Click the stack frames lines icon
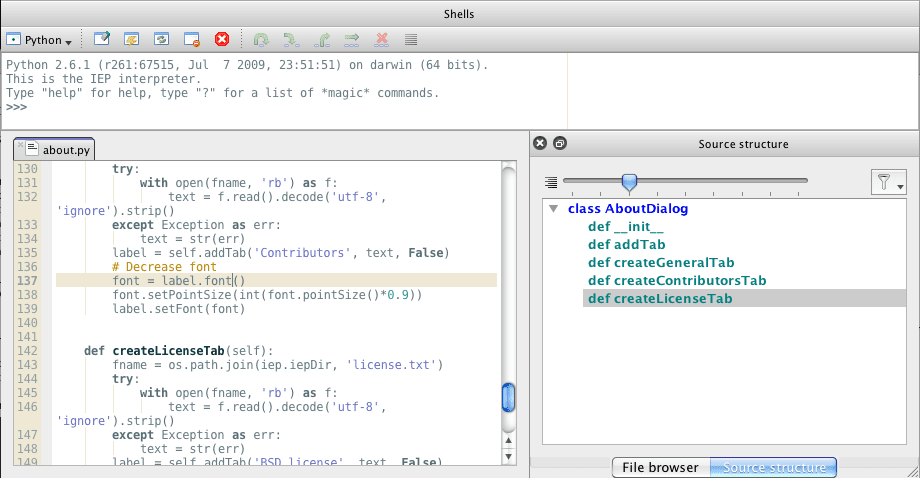 pyautogui.click(x=411, y=40)
